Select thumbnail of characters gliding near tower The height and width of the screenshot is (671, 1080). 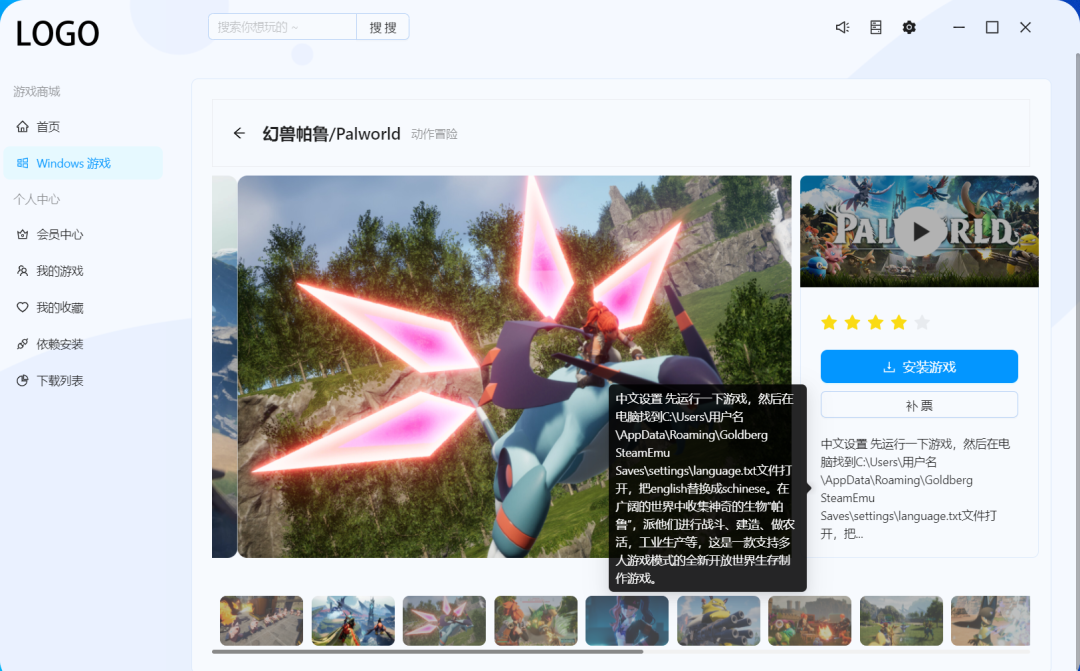pos(353,621)
